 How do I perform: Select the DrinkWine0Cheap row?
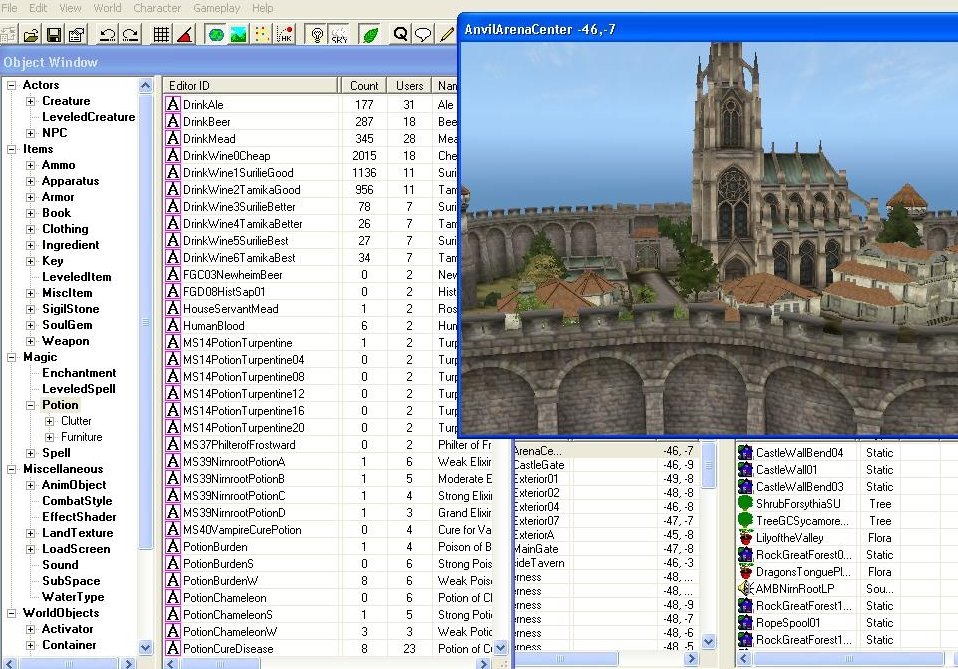(310, 156)
